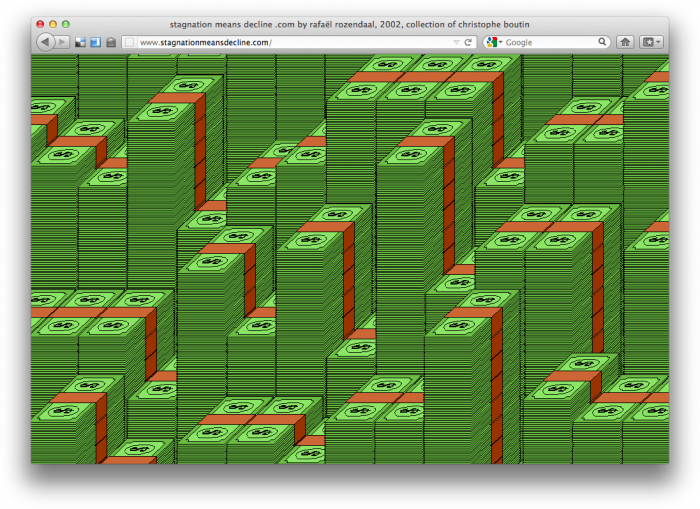Go to the Home page button
Image resolution: width=700 pixels, height=509 pixels.
coord(625,42)
